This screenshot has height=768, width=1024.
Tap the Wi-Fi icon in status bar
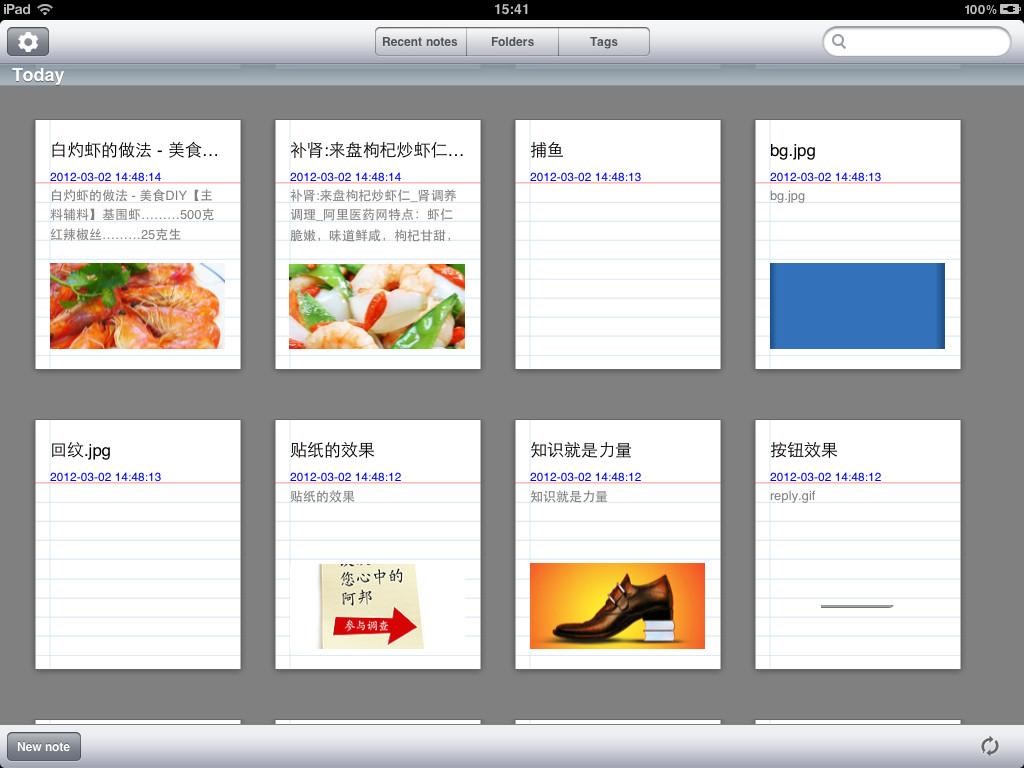45,9
